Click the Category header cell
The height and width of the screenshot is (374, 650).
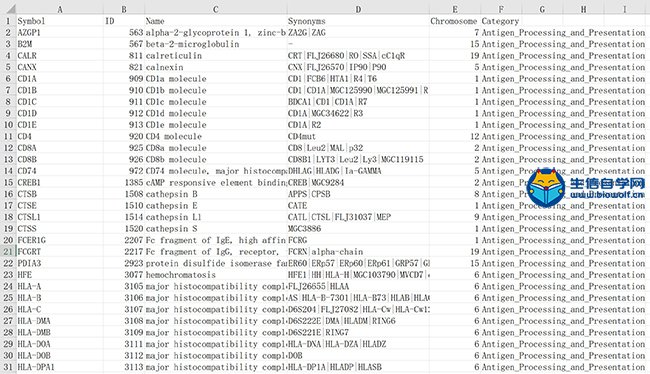(x=501, y=21)
